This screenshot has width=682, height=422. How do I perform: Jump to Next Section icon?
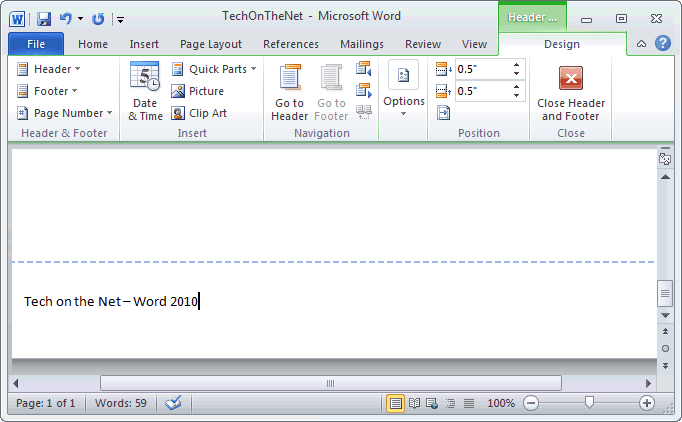(x=364, y=90)
